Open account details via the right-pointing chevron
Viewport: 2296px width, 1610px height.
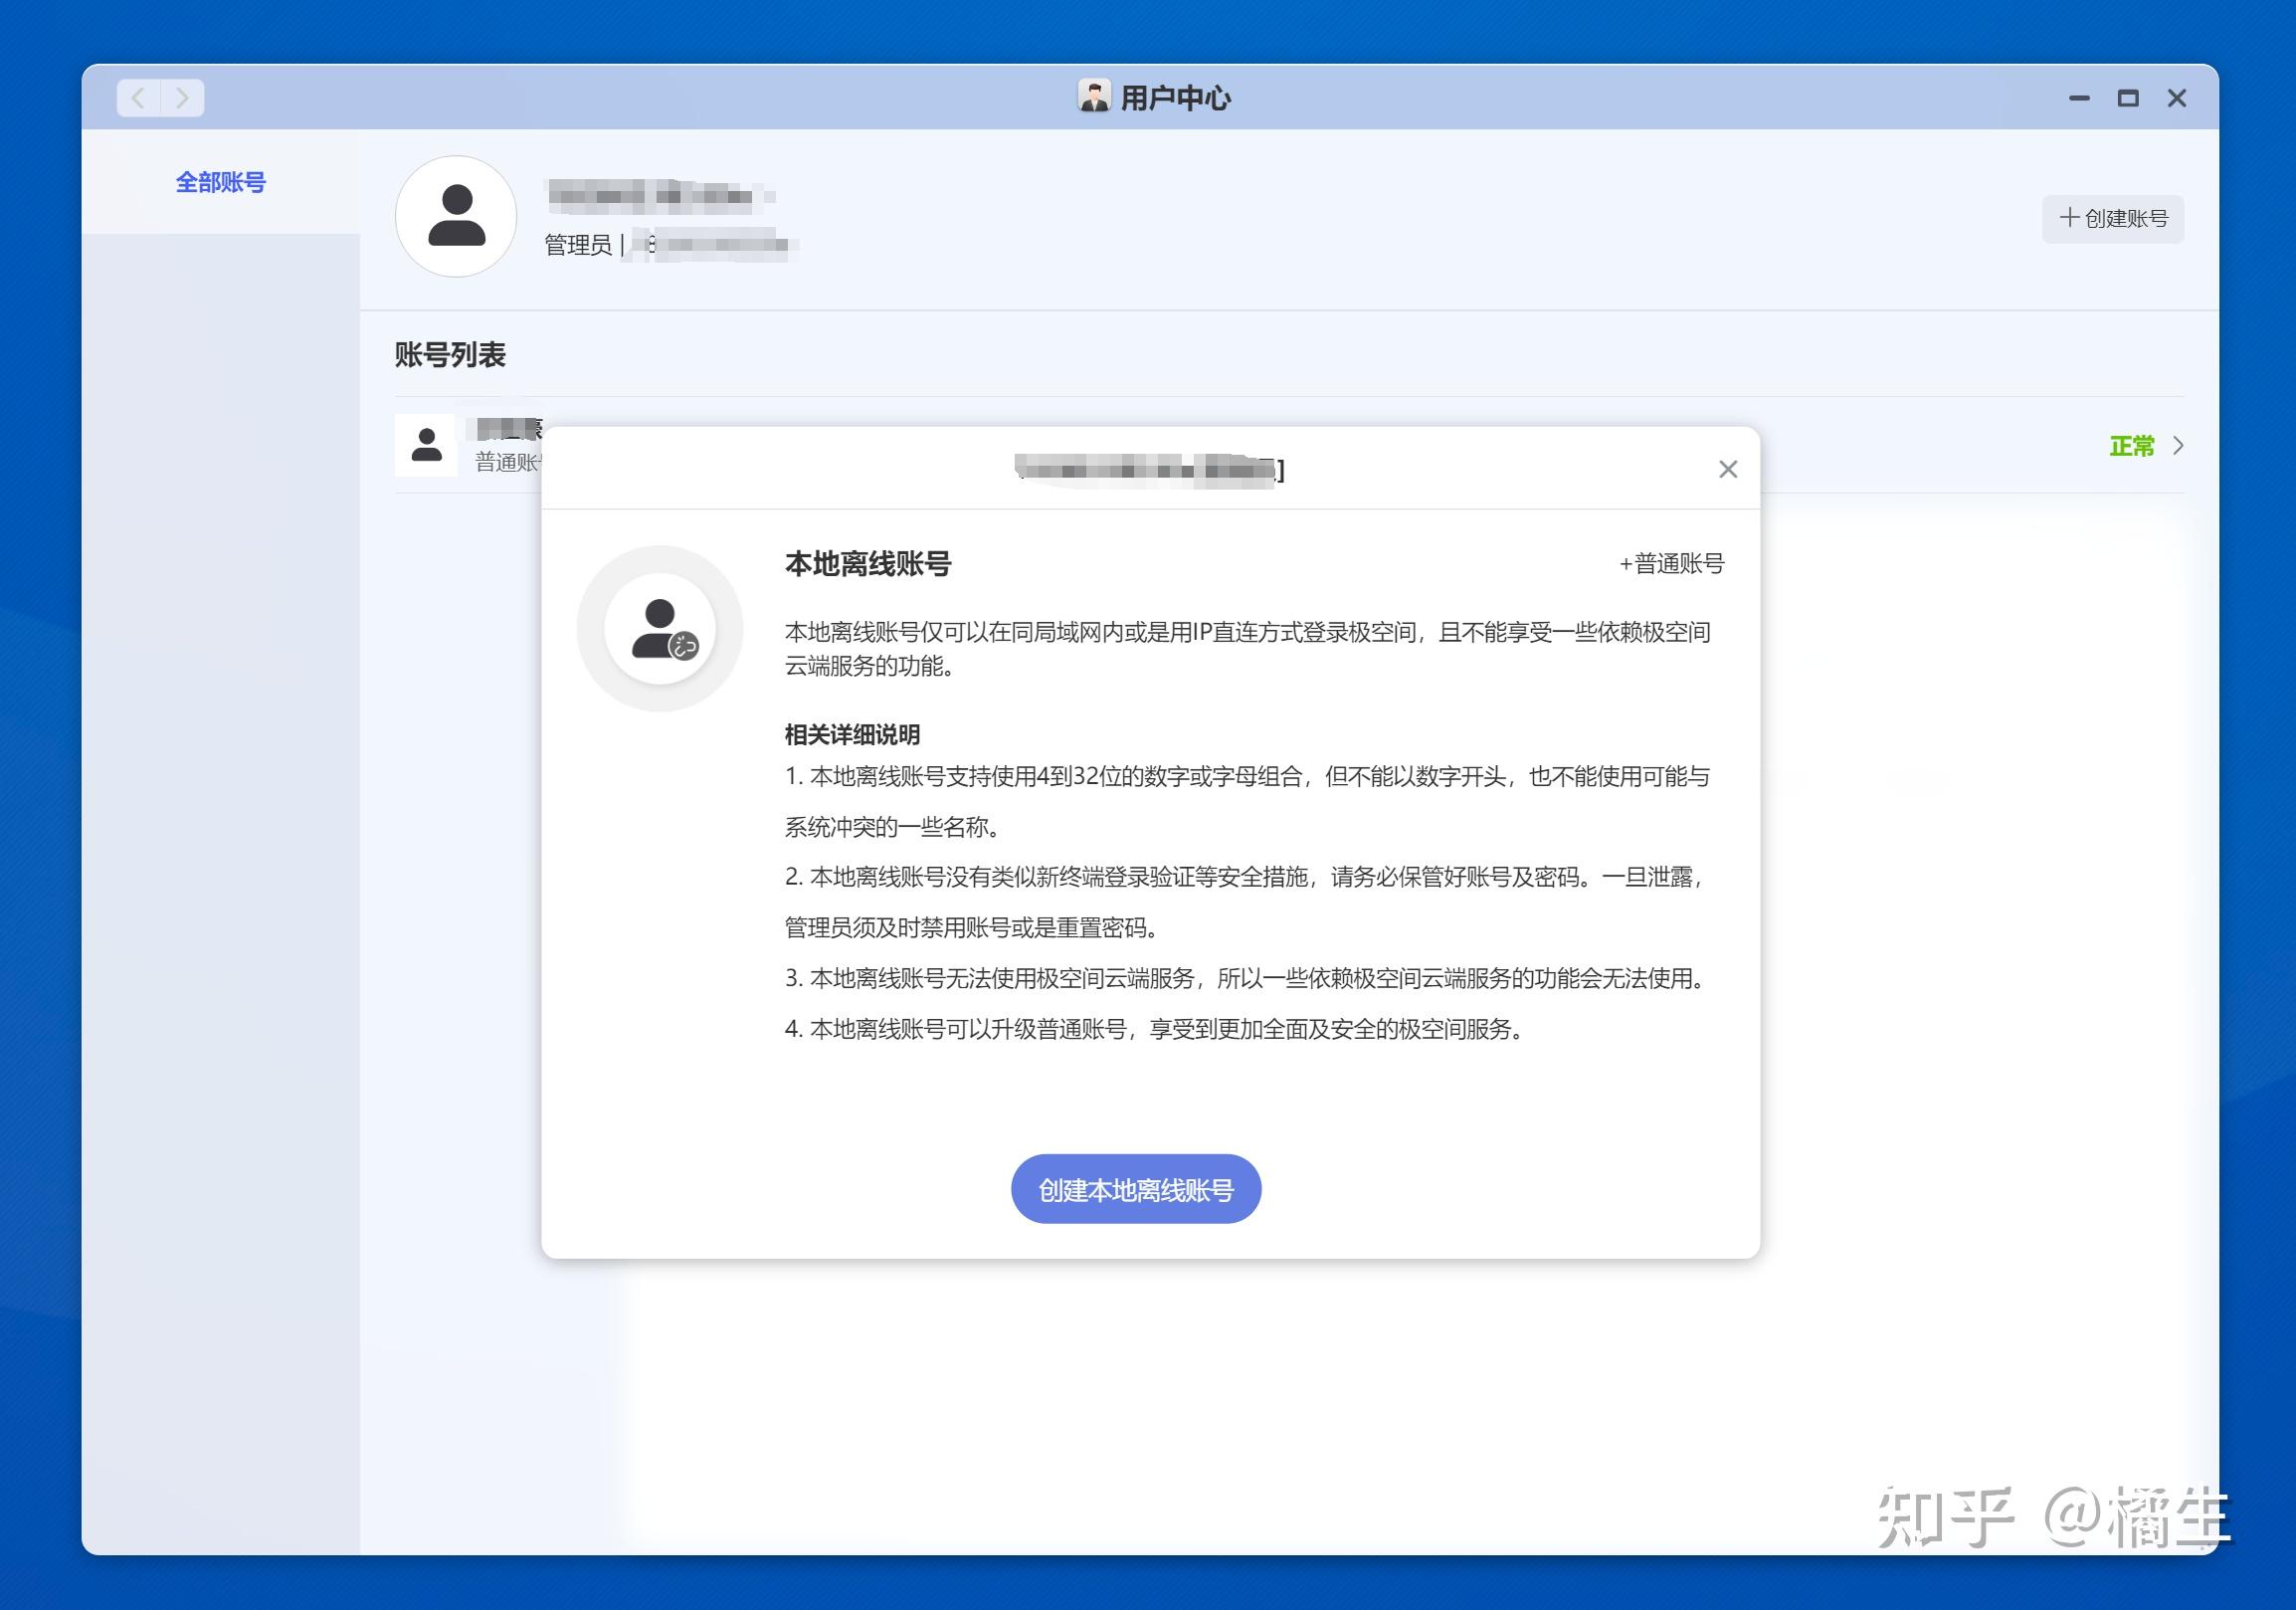pos(2180,446)
